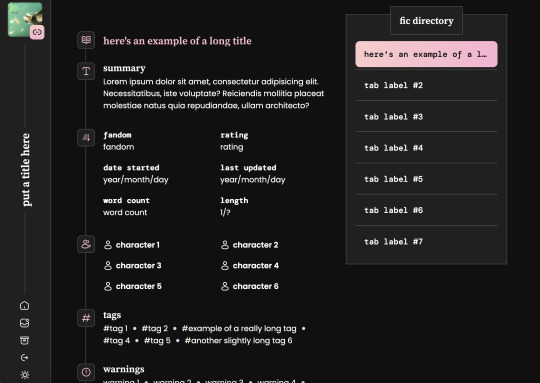Click the vertical "put a title here" text

coord(25,170)
